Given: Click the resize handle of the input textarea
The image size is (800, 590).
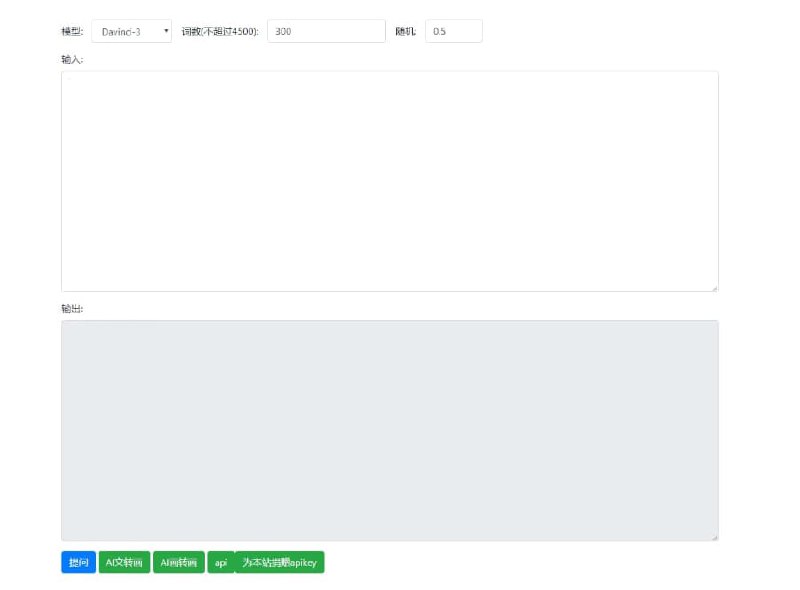Looking at the screenshot, I should [x=714, y=286].
